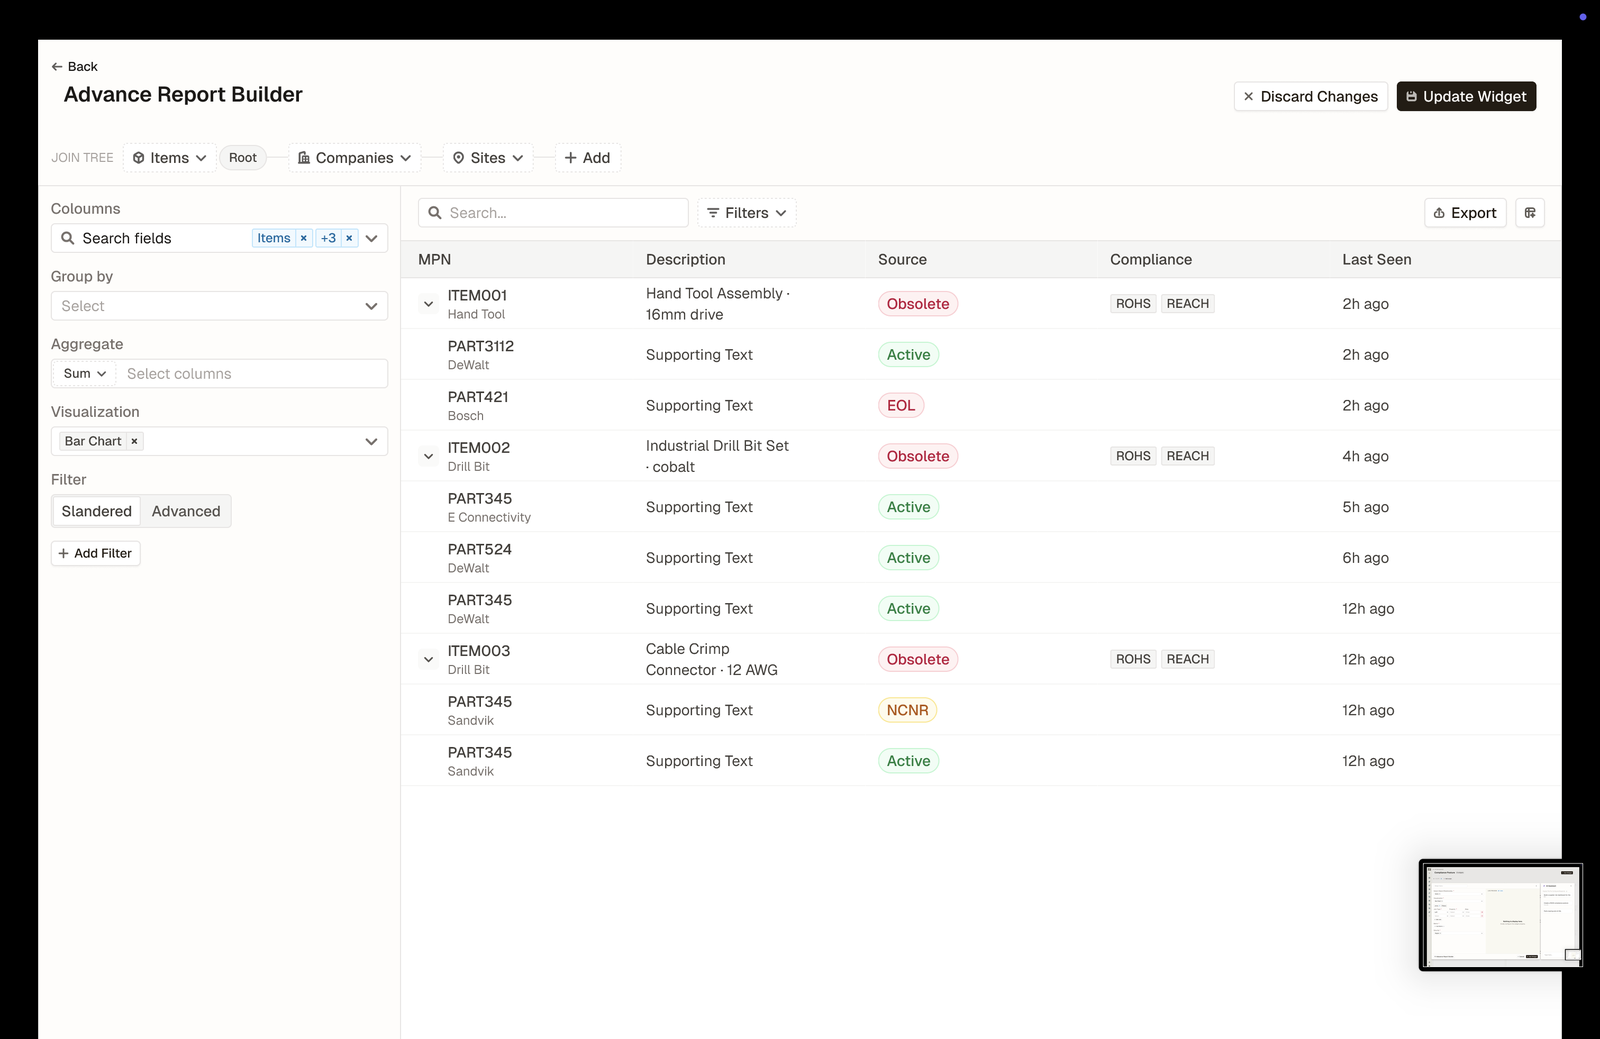This screenshot has height=1039, width=1600.
Task: Expand the Visualization dropdown chevron
Action: pos(372,441)
